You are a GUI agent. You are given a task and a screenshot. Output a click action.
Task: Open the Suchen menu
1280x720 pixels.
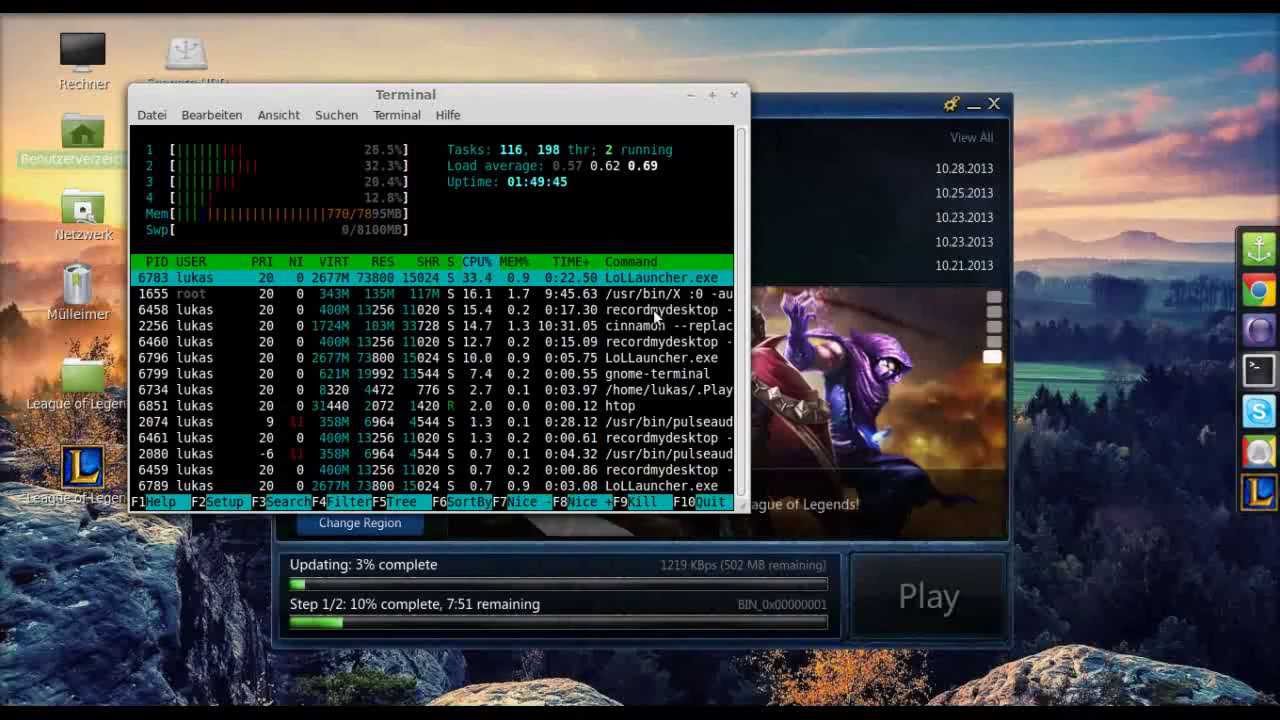(x=336, y=115)
